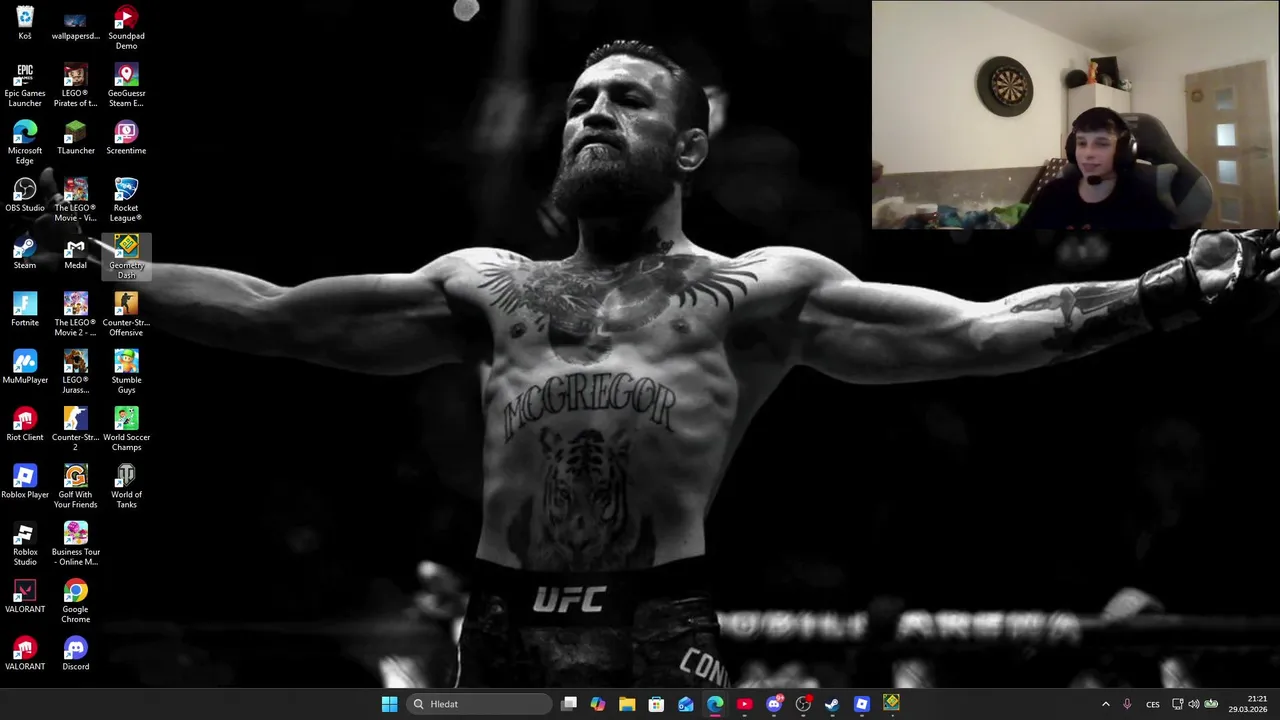Select the Medal desktop shortcut

(76, 253)
